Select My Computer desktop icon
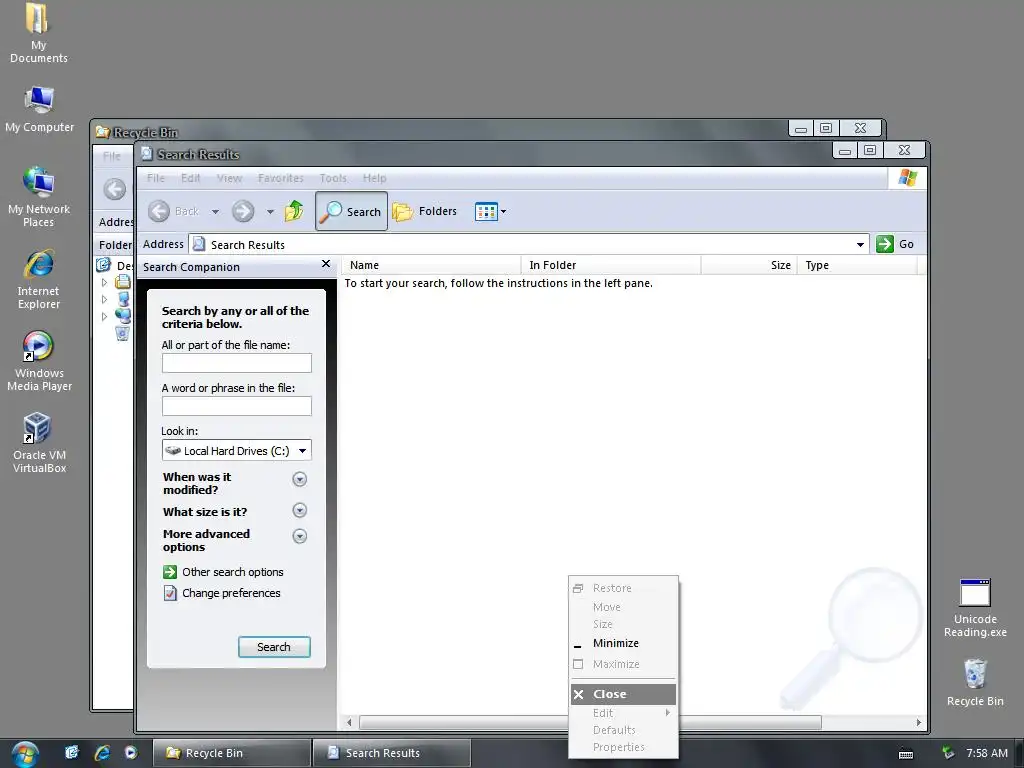Screen dimensions: 1024x768 click(x=39, y=108)
